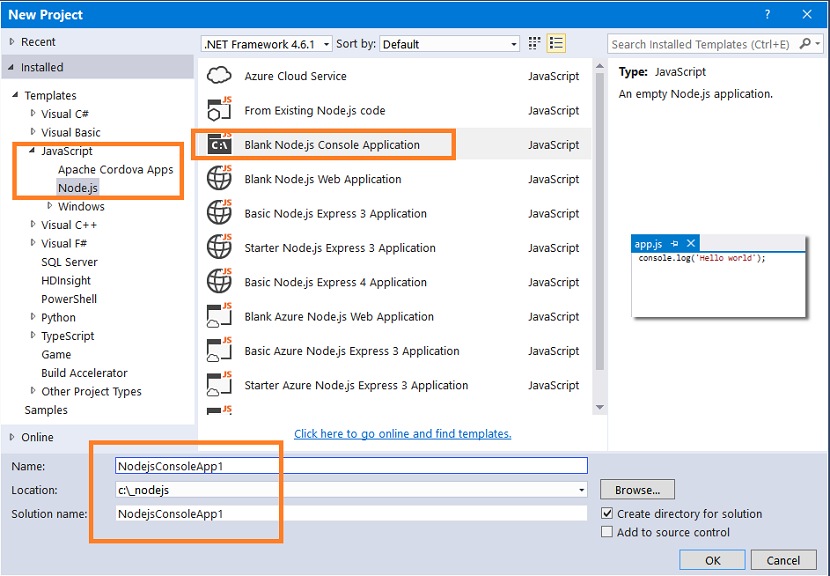The width and height of the screenshot is (830, 576).
Task: Click the Blank Node.js Console Application icon
Action: click(x=219, y=144)
